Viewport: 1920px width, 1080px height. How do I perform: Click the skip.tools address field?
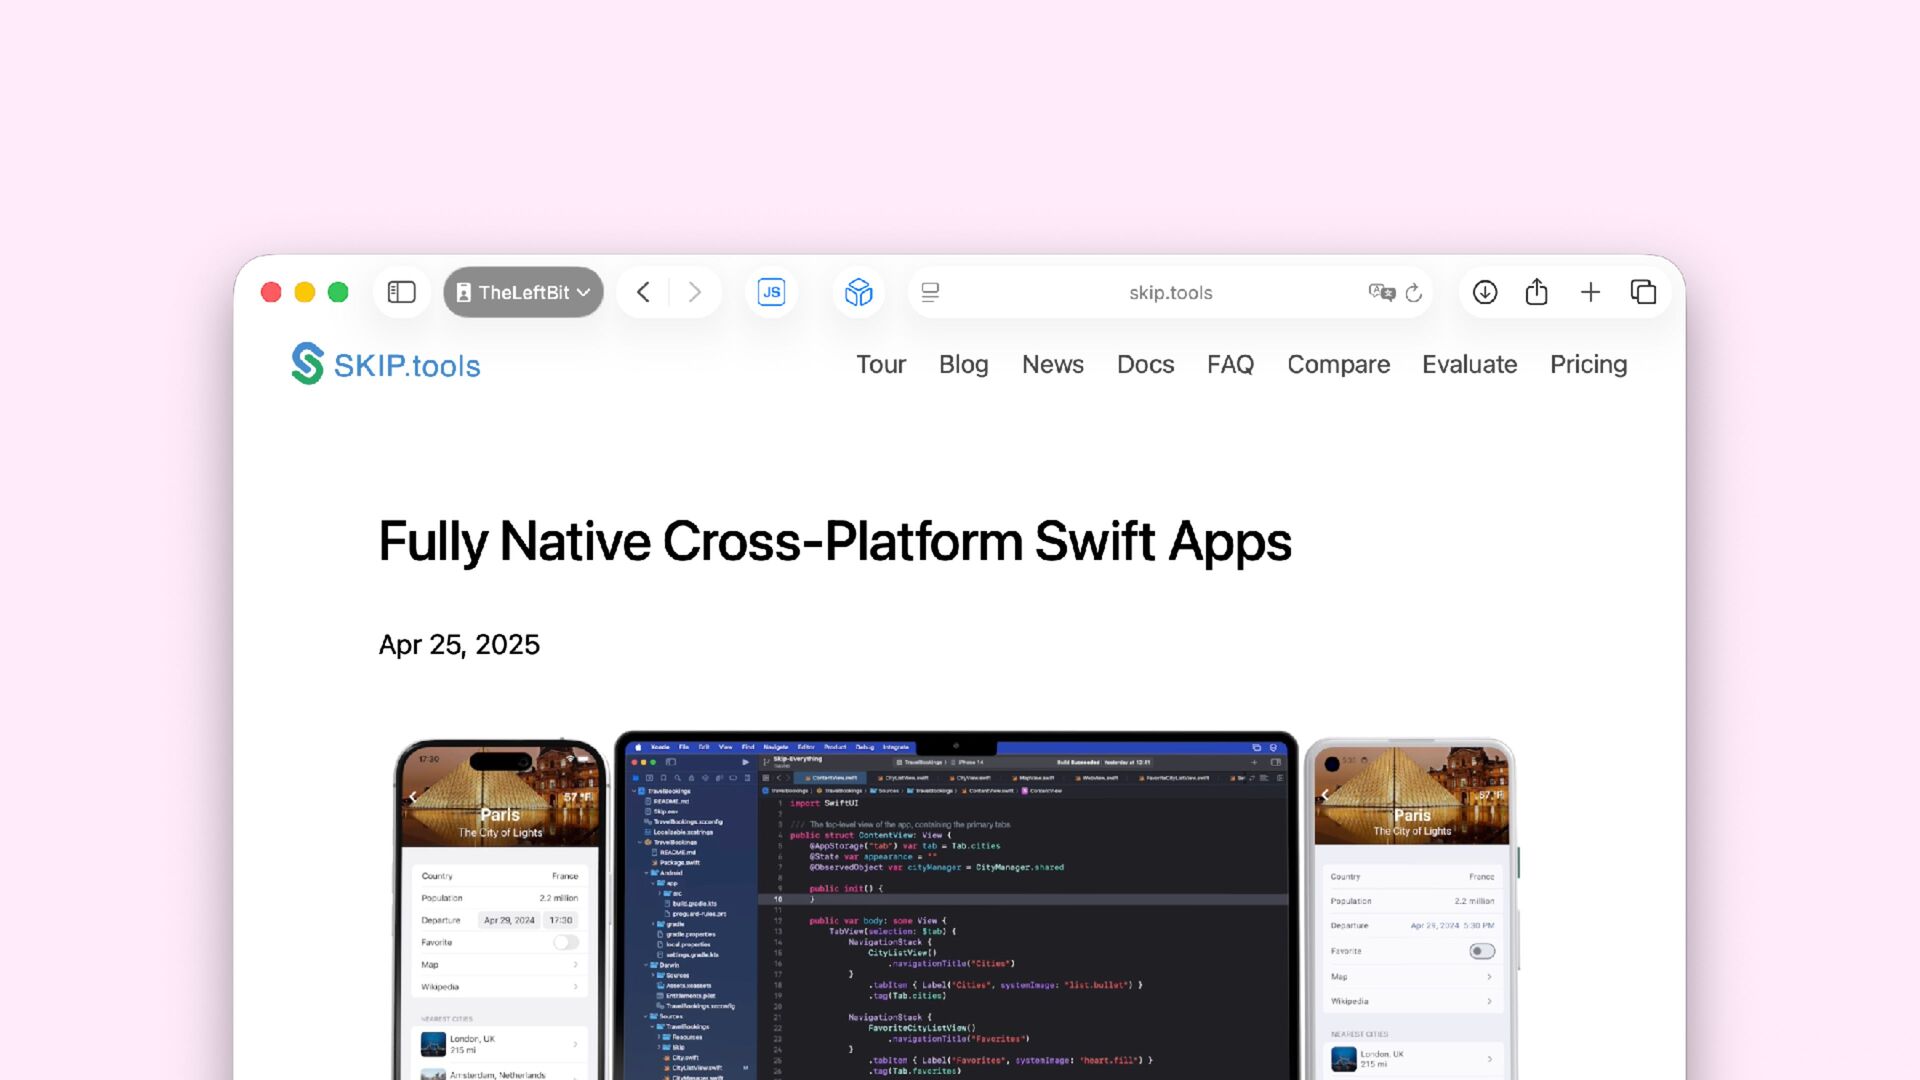click(x=1170, y=292)
